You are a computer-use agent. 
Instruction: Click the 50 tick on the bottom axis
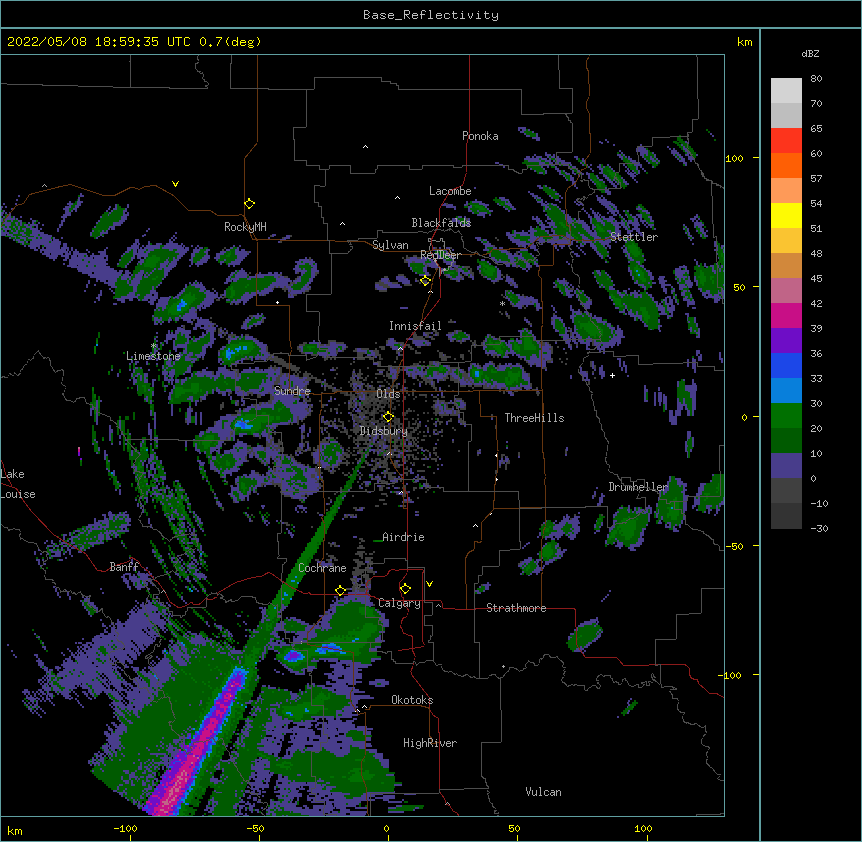[x=514, y=828]
